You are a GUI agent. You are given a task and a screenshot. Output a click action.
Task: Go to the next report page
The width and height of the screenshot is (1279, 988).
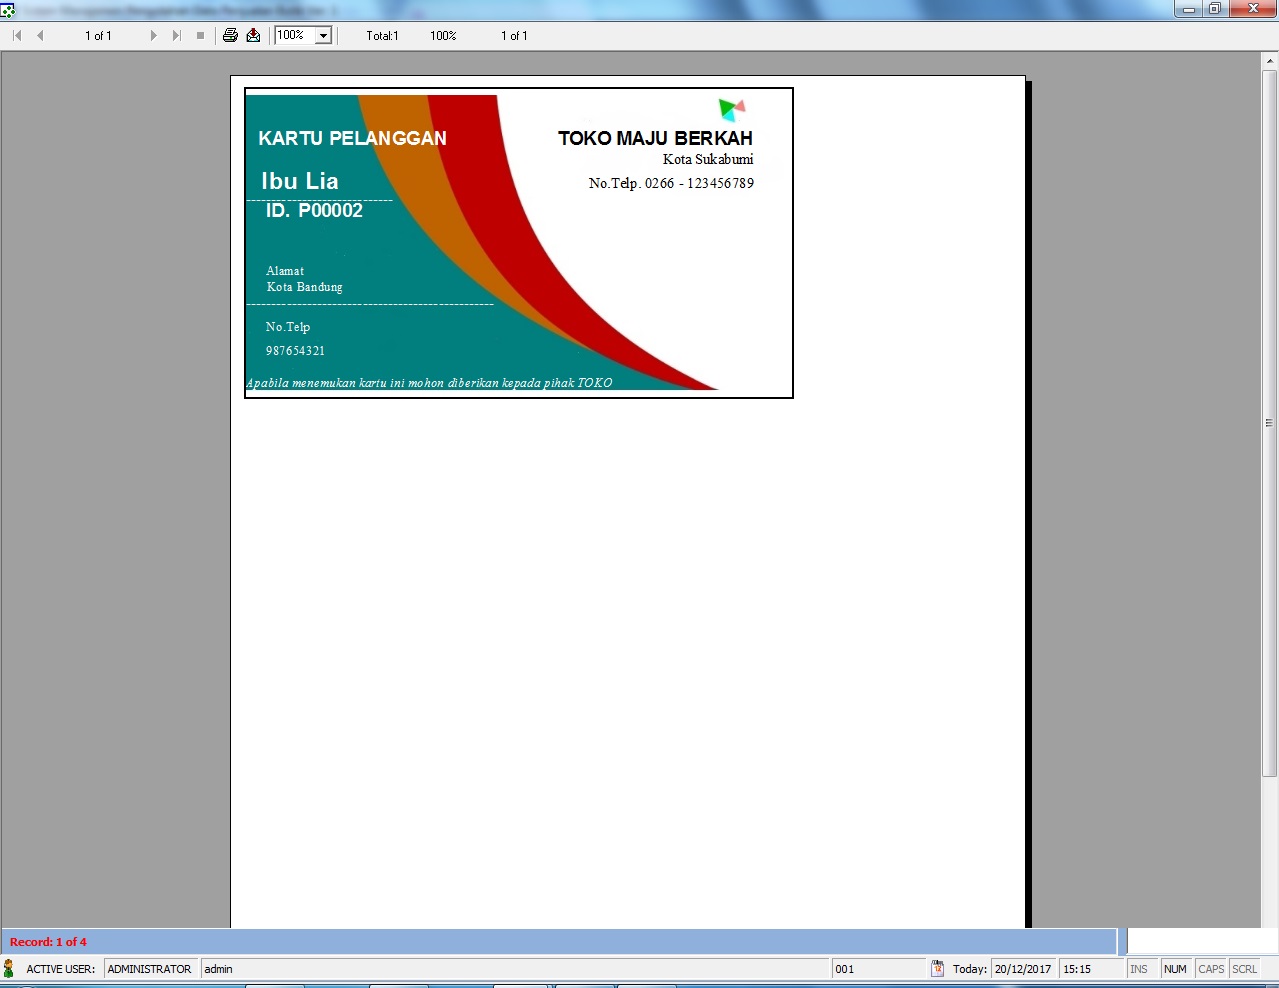154,35
